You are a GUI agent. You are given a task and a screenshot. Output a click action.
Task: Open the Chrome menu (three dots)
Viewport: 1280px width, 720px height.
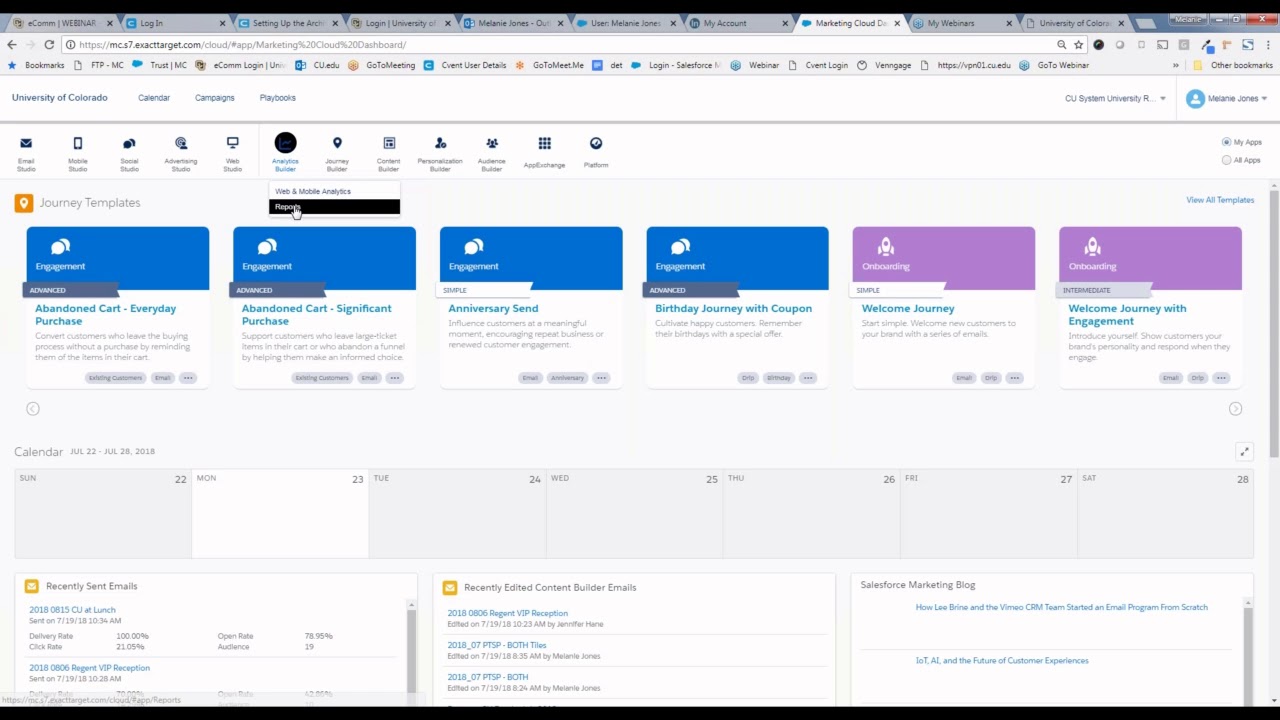(x=1267, y=44)
